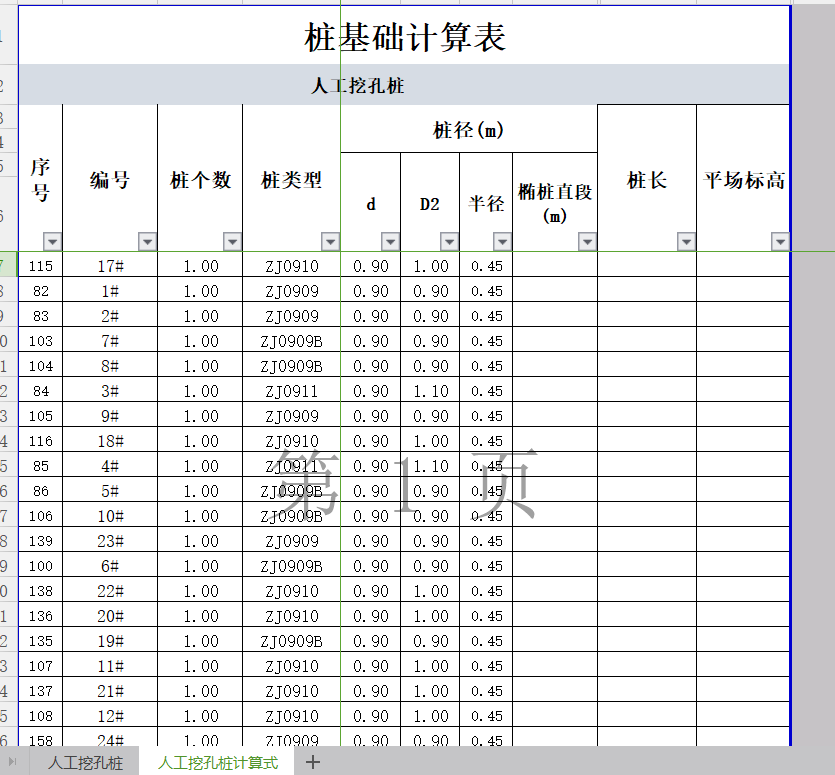Screen dimensions: 835x775
Task: Open the 桩长 column filter dropdown
Action: (x=686, y=241)
